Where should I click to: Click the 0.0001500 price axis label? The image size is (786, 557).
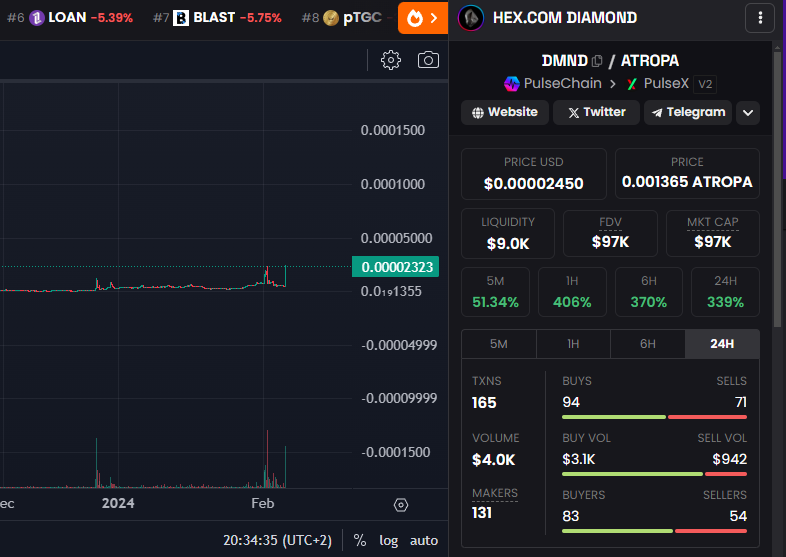(x=392, y=130)
